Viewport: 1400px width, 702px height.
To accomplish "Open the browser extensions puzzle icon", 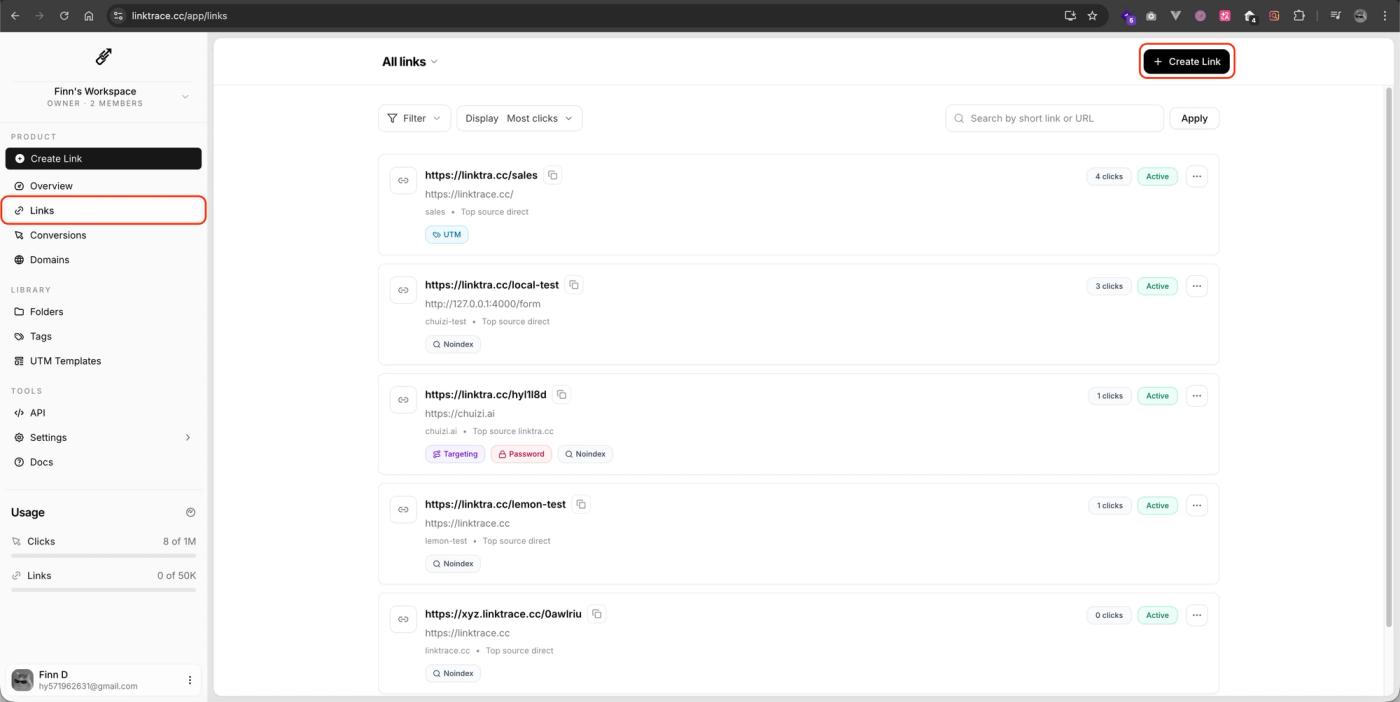I will [1299, 16].
